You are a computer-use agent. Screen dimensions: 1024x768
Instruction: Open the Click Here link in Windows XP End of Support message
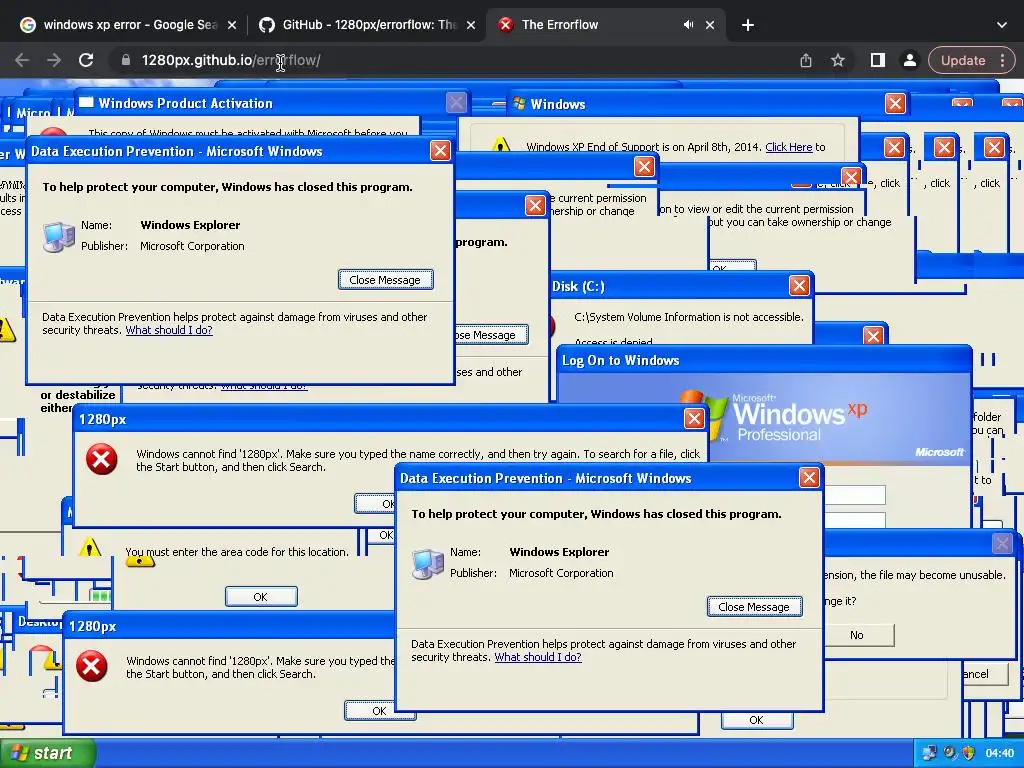[x=789, y=147]
